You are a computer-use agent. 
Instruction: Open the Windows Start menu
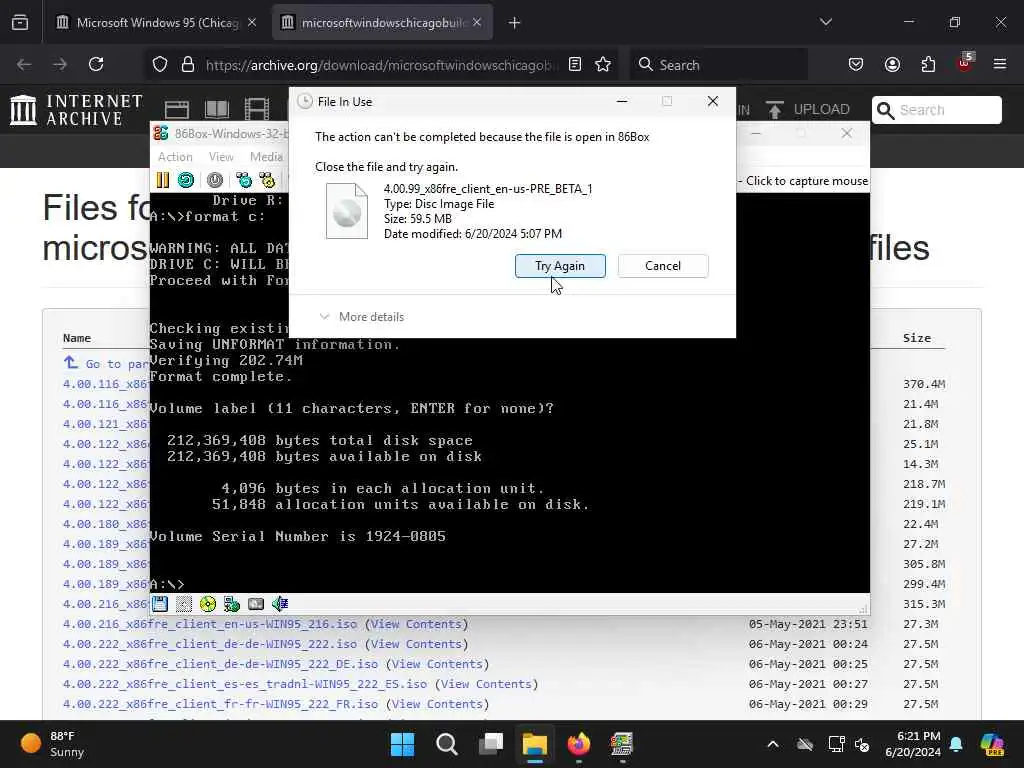[402, 744]
